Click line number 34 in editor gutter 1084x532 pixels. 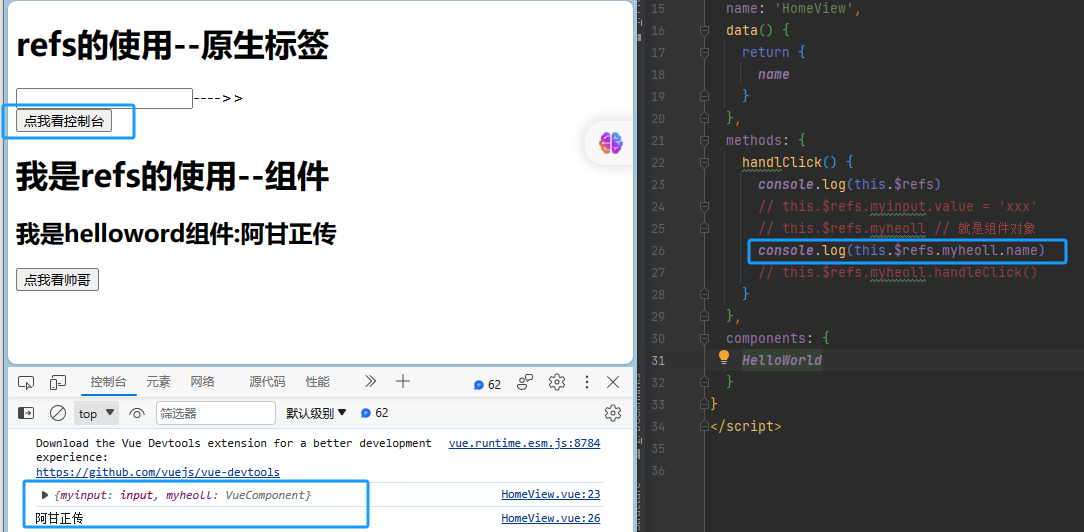pyautogui.click(x=657, y=426)
